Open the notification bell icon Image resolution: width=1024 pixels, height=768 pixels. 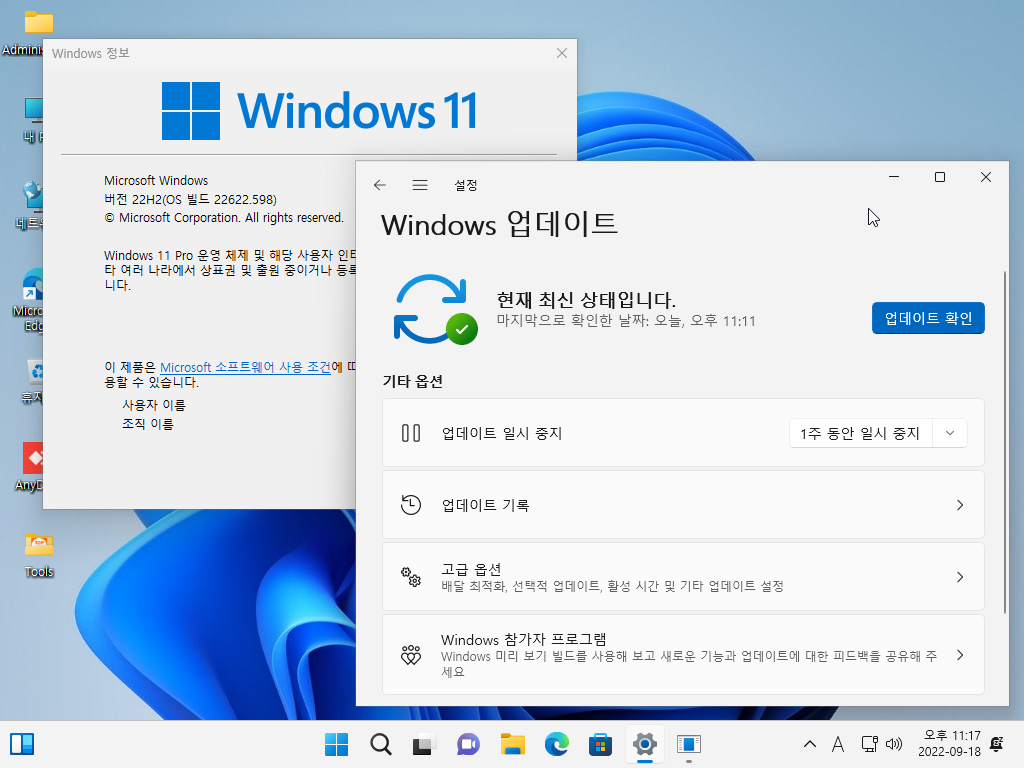(x=997, y=744)
